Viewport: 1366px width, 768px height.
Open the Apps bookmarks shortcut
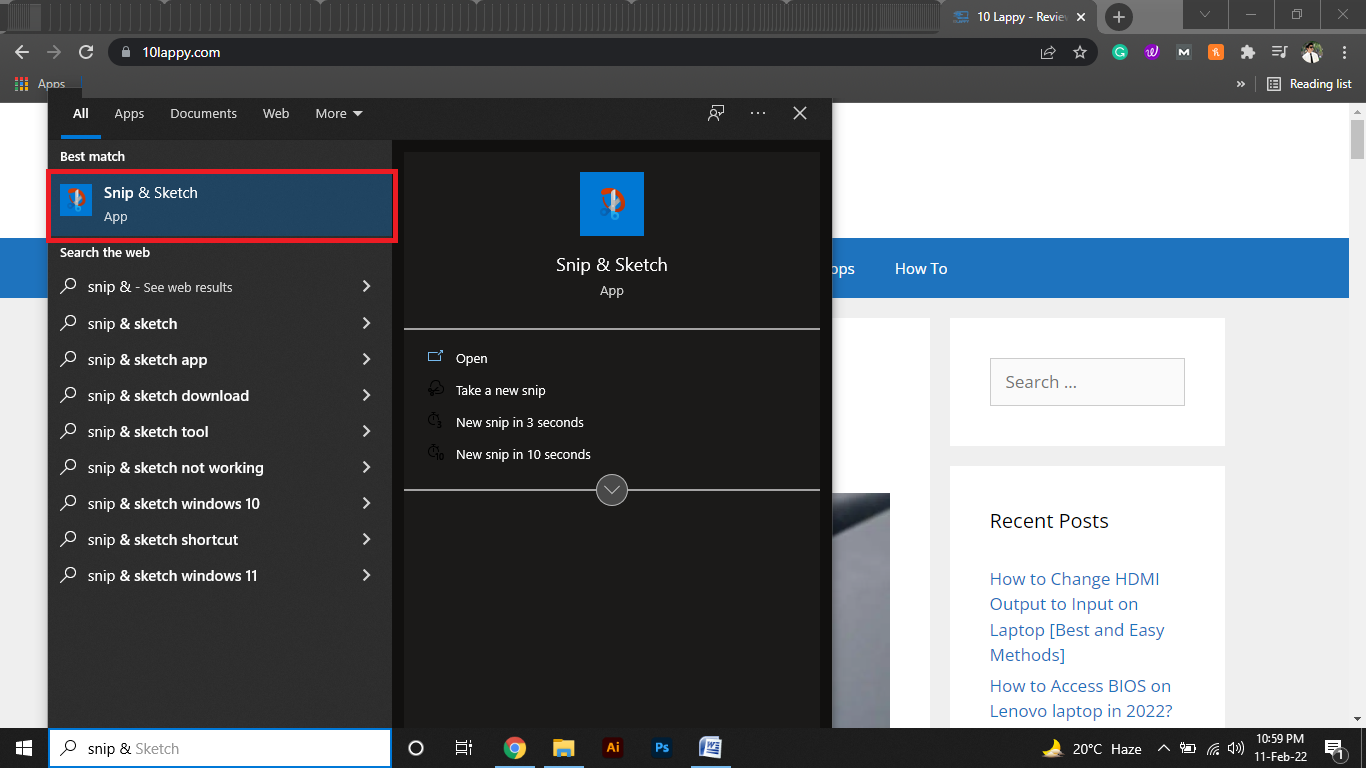[x=40, y=84]
